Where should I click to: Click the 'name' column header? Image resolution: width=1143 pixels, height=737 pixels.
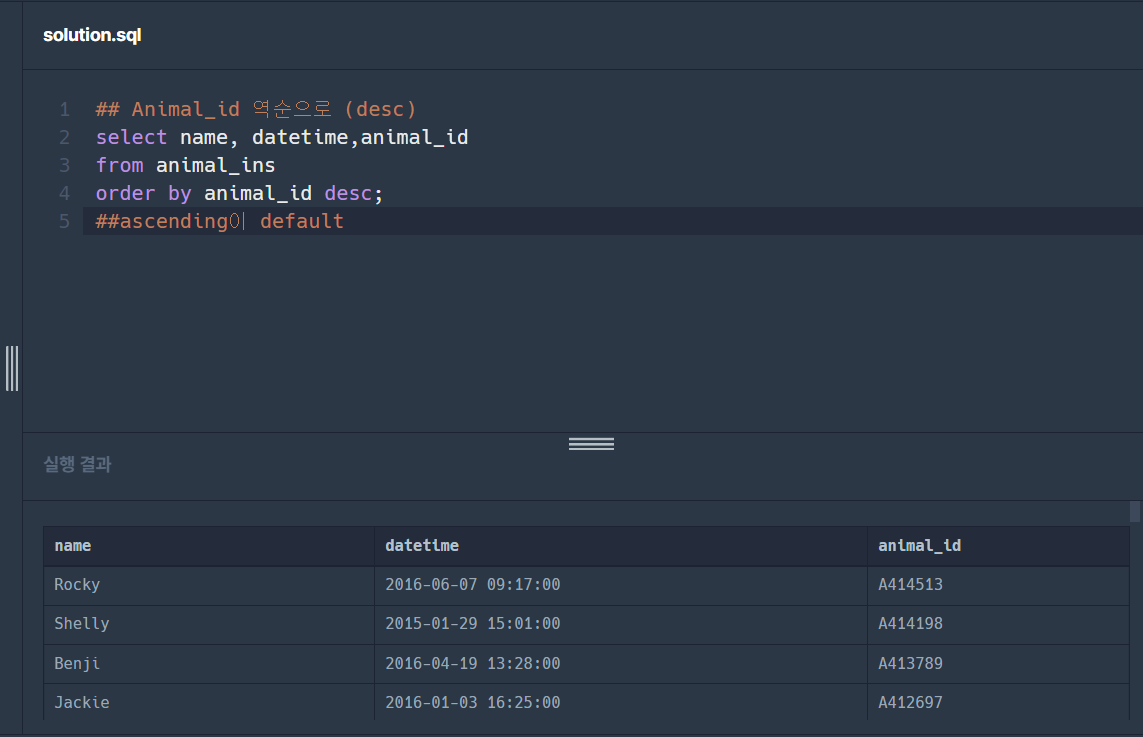pyautogui.click(x=209, y=546)
